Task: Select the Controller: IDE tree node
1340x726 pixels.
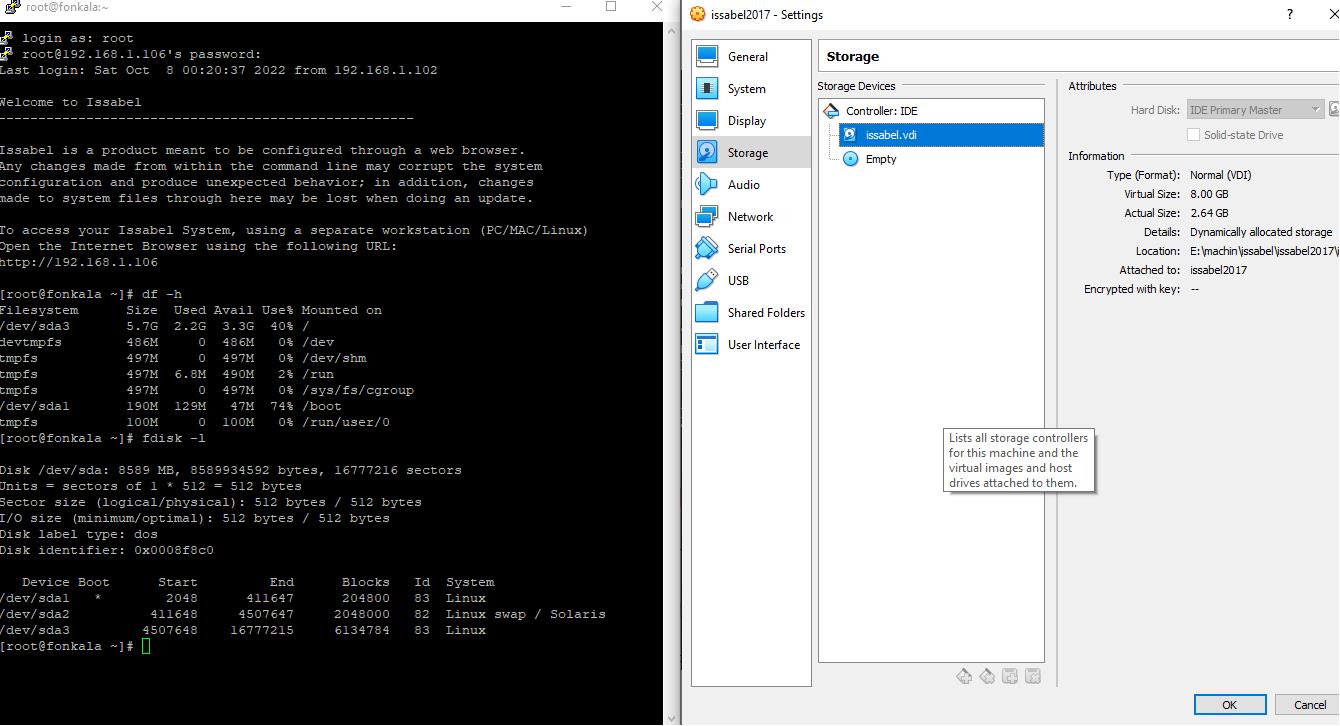Action: click(x=881, y=111)
